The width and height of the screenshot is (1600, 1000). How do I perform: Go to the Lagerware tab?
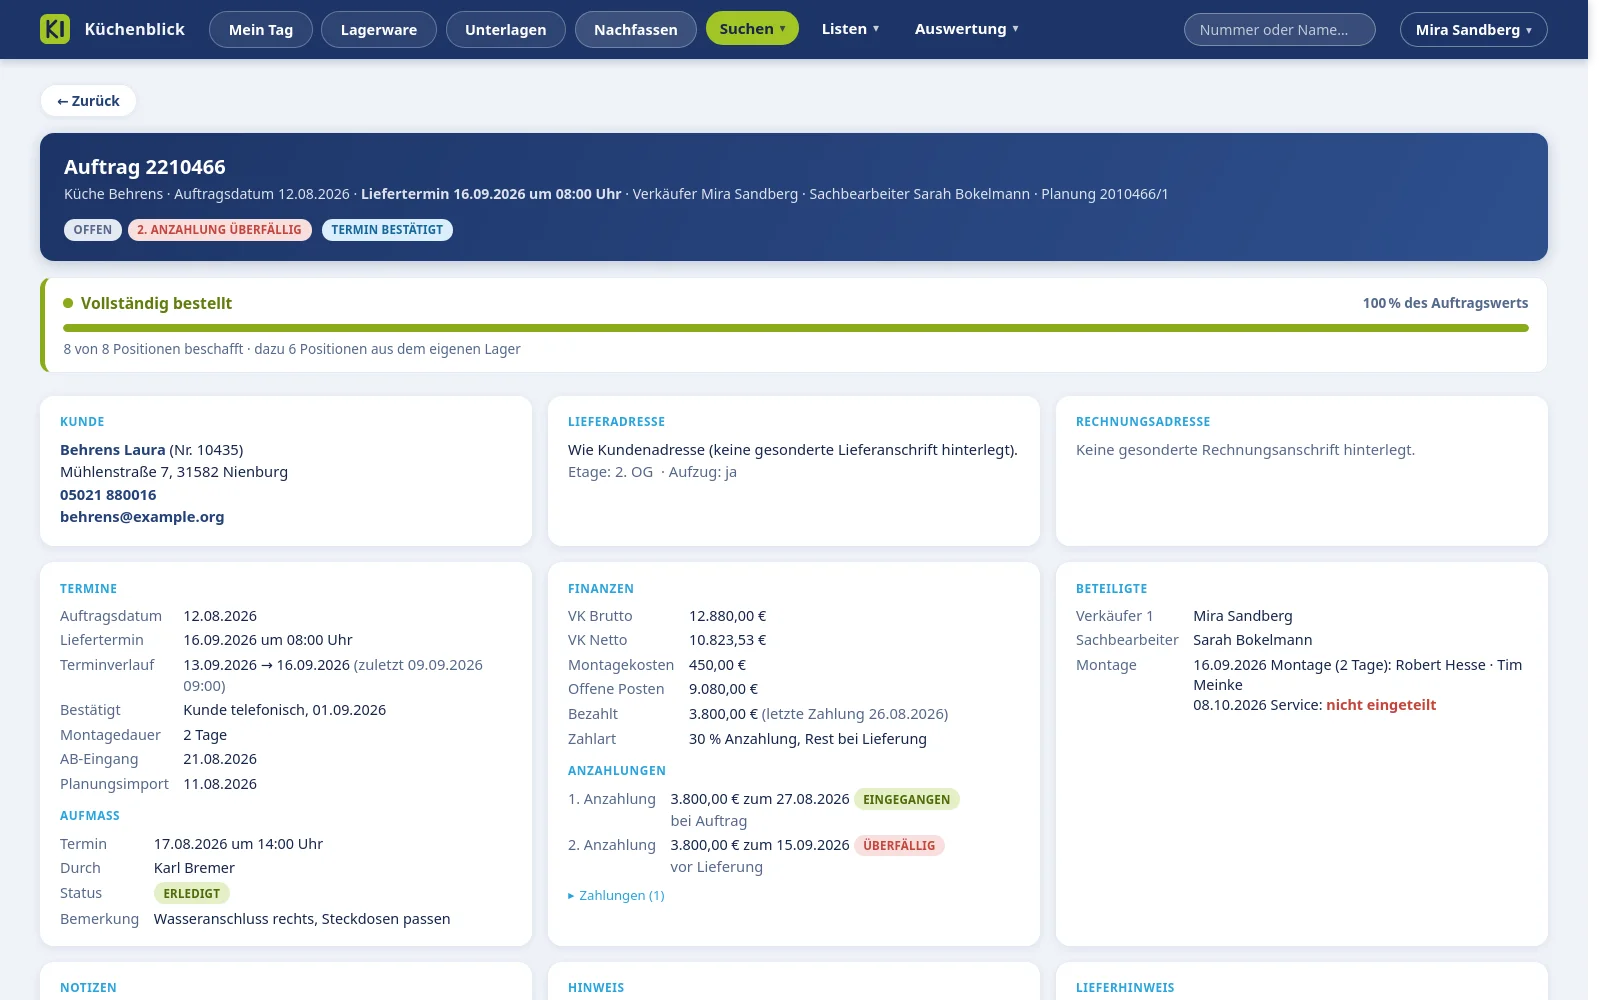(379, 30)
